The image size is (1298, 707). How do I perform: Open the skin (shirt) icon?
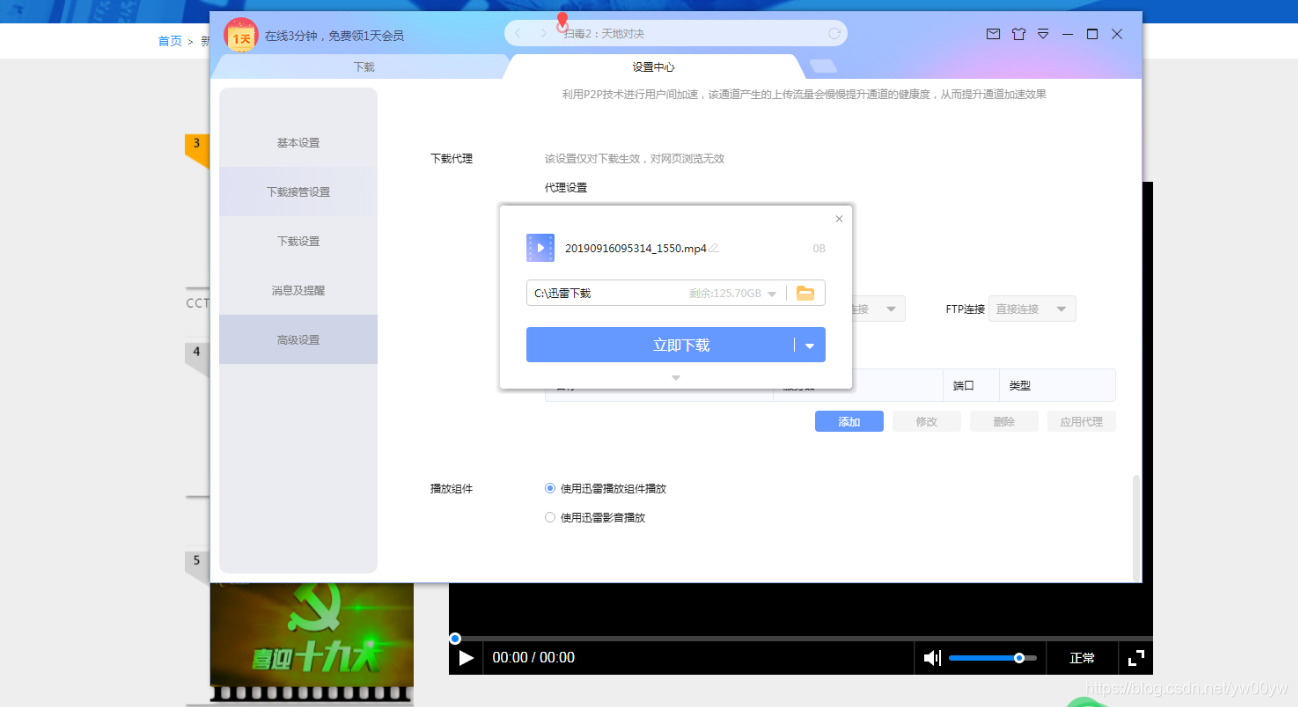[1019, 34]
